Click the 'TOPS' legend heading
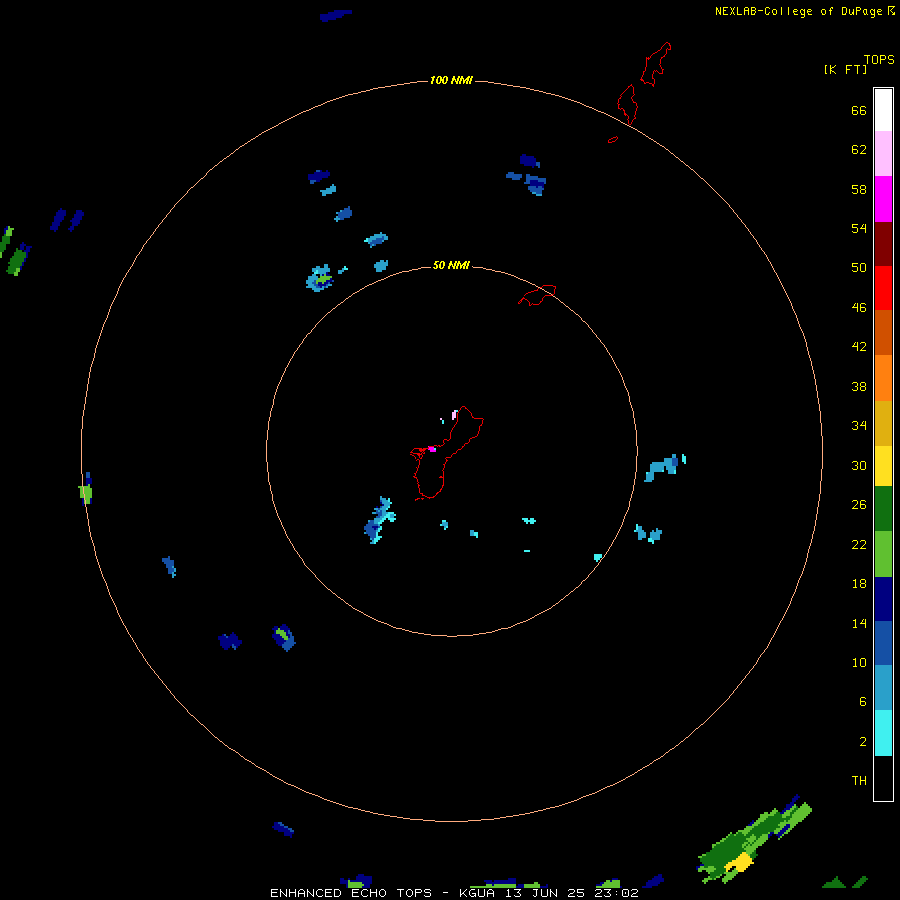 (x=879, y=59)
